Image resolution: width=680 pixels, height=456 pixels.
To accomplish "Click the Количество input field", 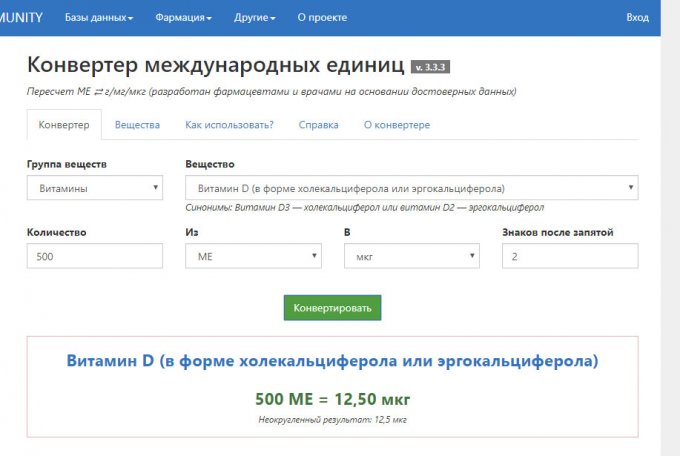I will click(x=95, y=256).
